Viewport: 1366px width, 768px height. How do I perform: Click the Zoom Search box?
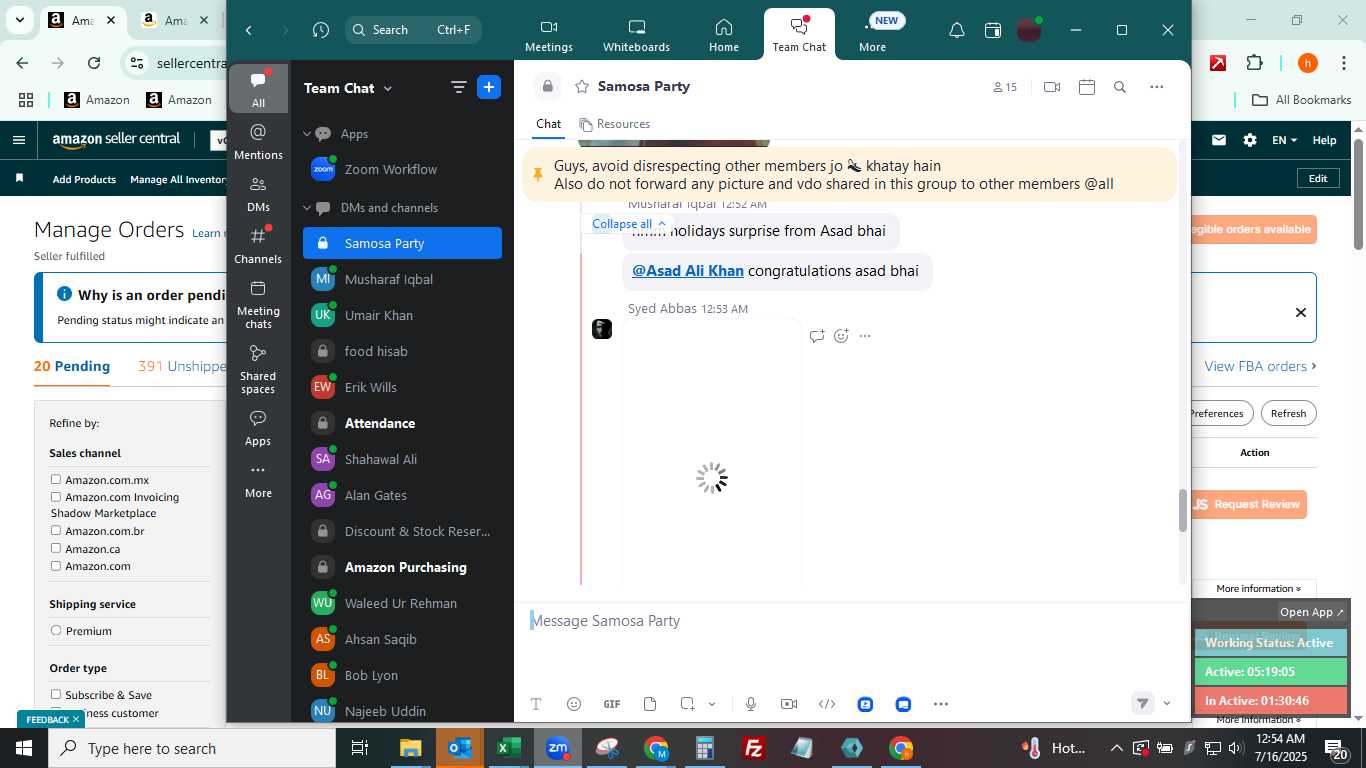tap(413, 30)
